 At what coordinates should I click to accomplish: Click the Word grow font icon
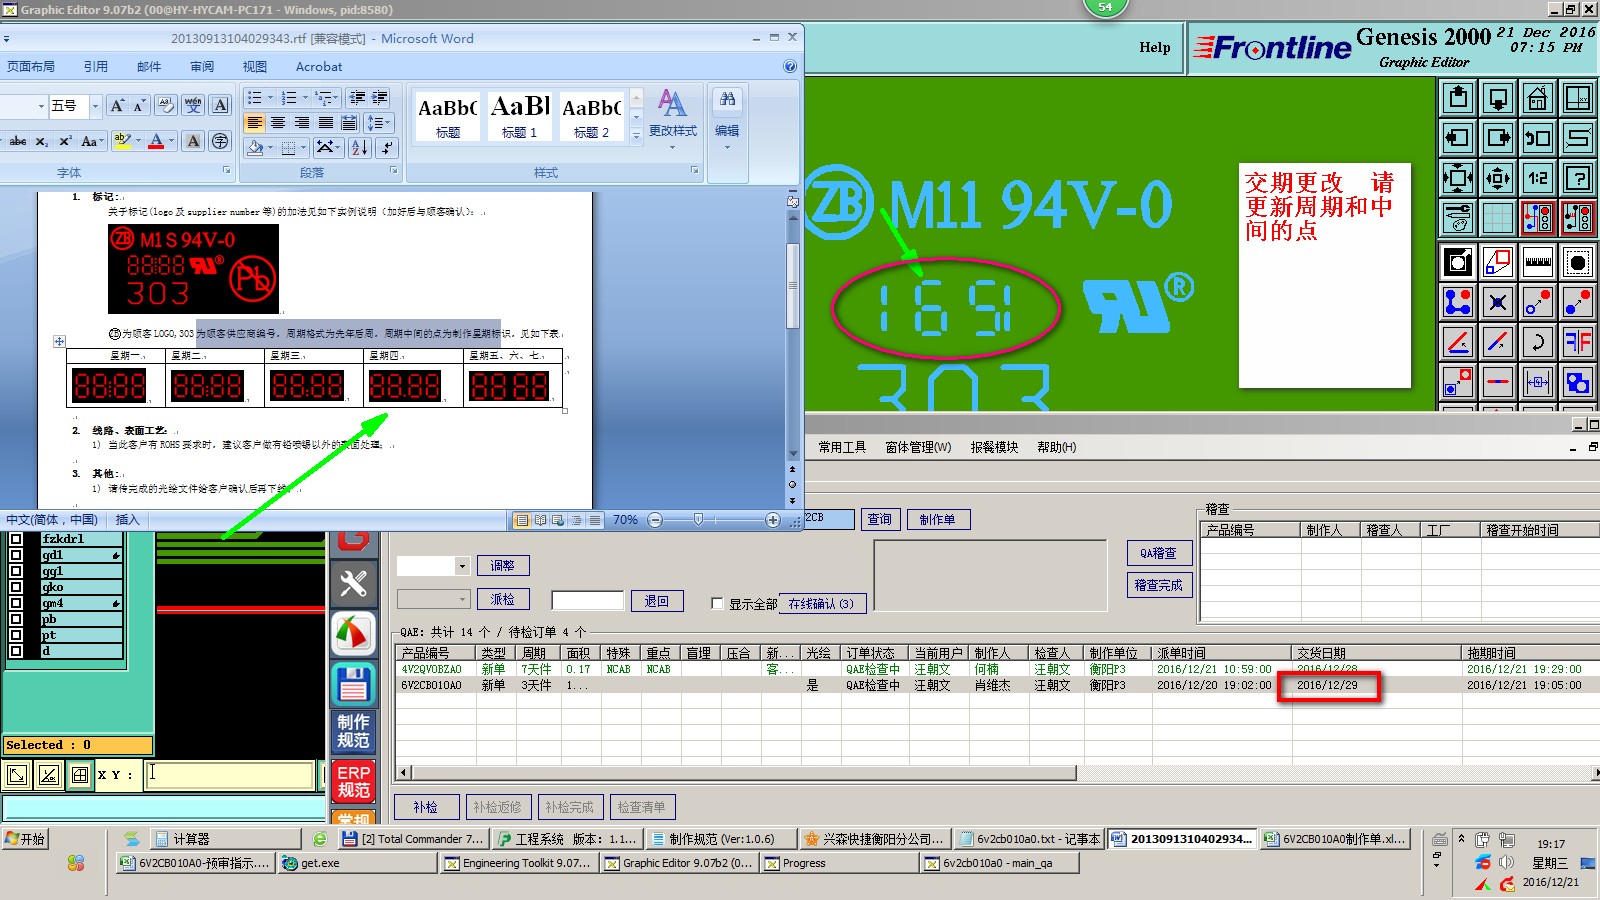click(117, 106)
